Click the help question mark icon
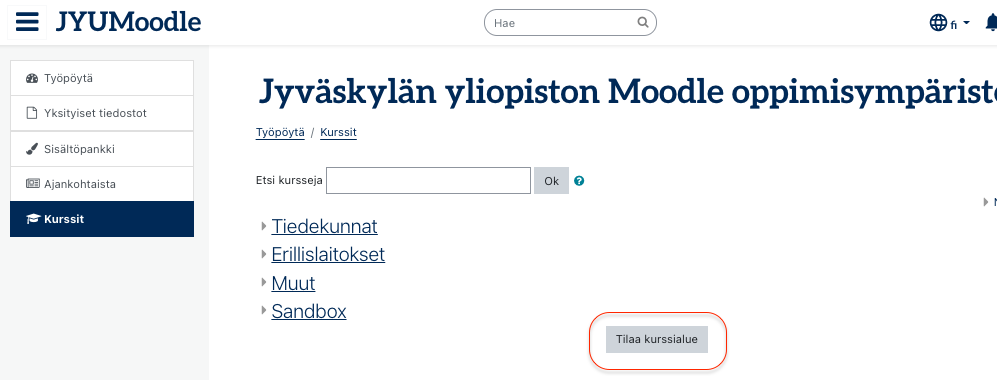The height and width of the screenshot is (380, 997). 579,180
